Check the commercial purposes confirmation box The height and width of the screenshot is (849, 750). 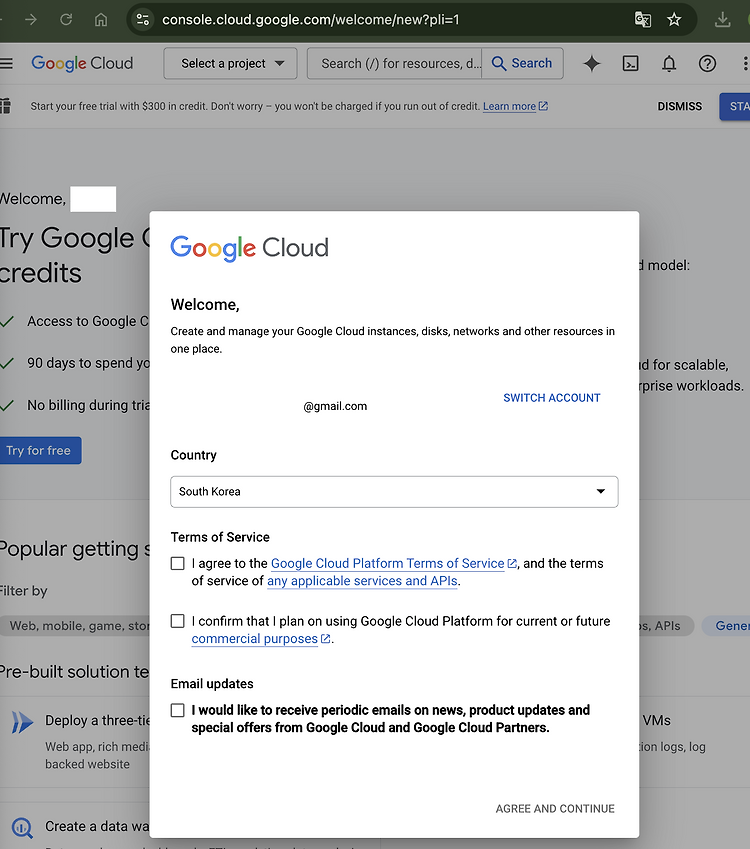(178, 621)
